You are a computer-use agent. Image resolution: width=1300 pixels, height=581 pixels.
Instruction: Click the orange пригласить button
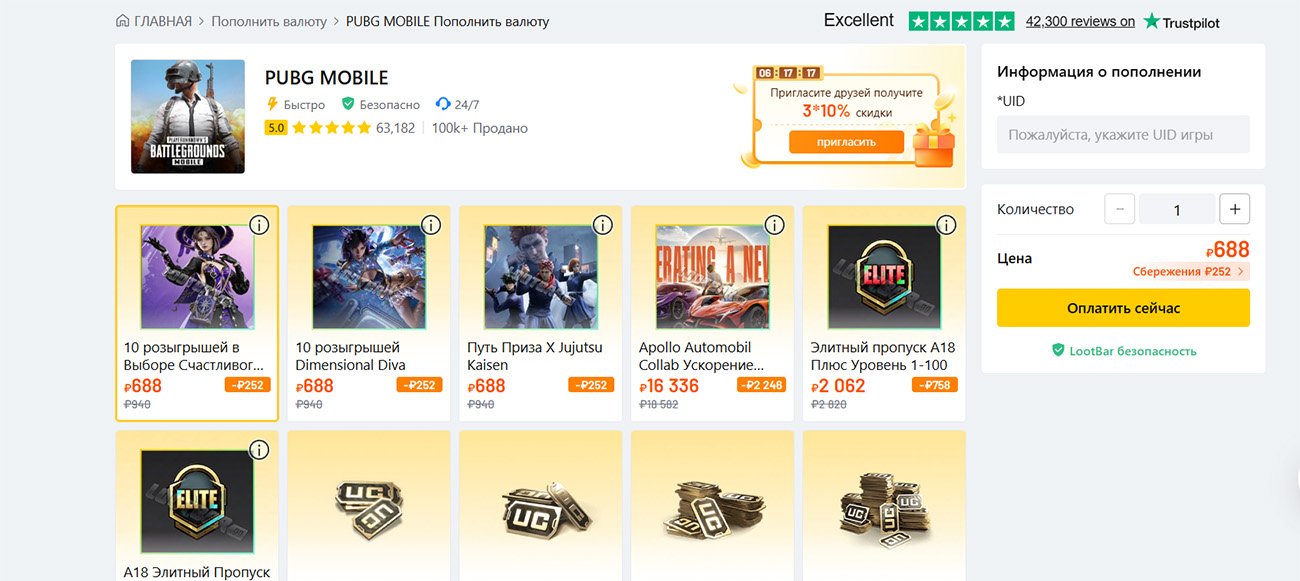pos(848,141)
